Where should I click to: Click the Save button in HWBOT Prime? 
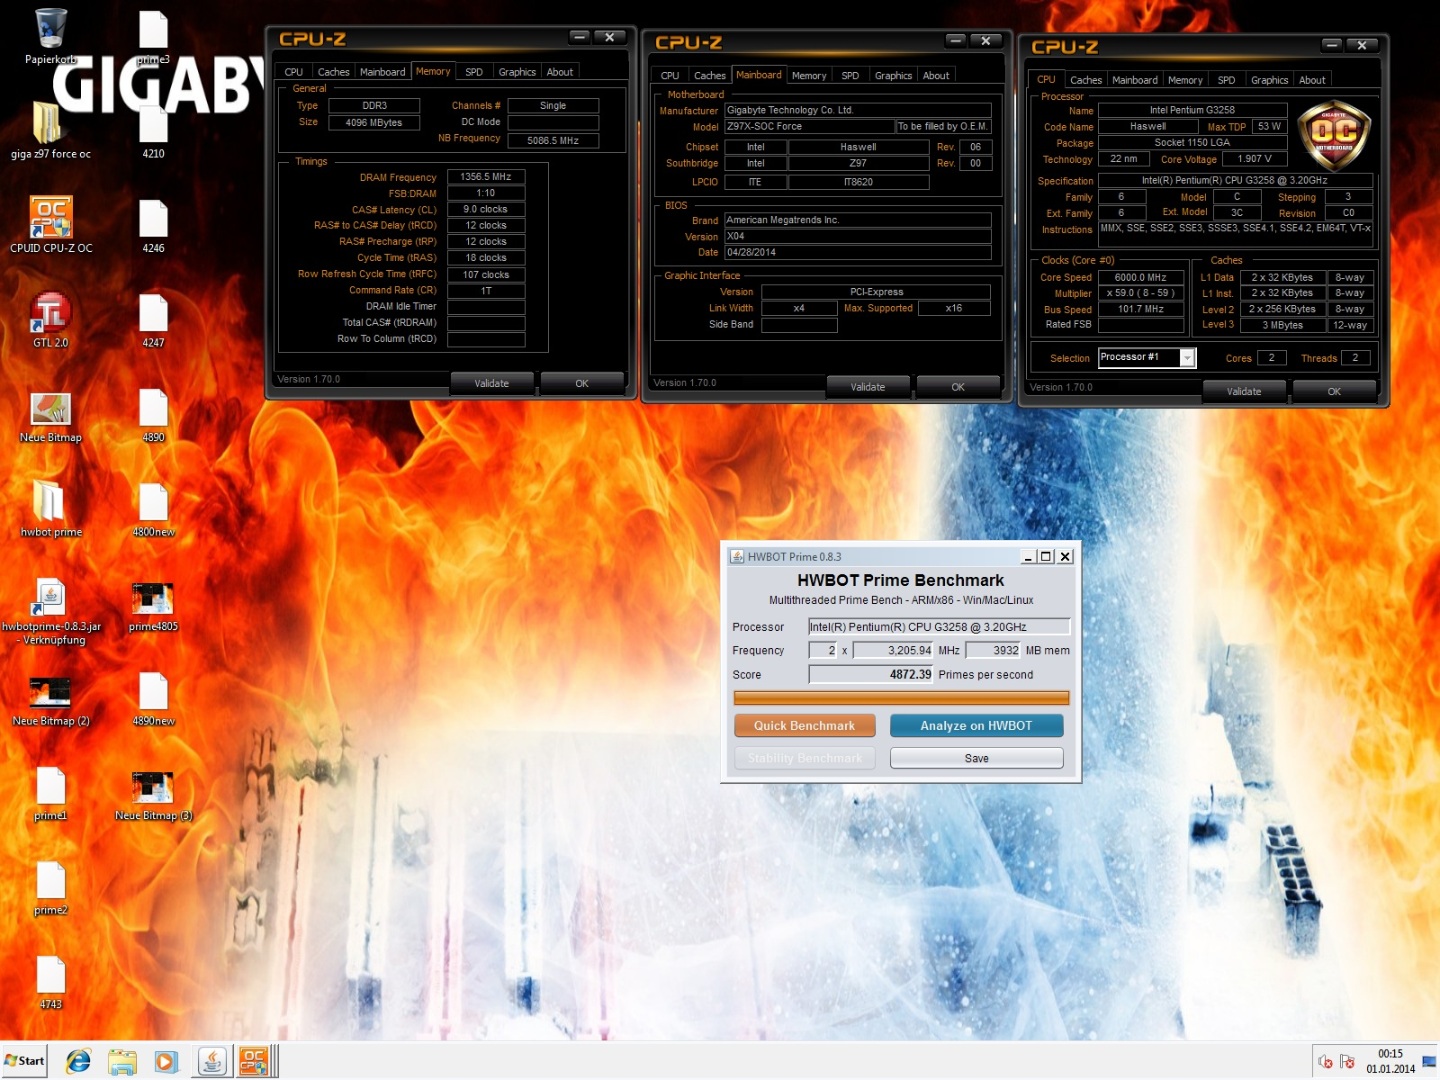pos(976,758)
